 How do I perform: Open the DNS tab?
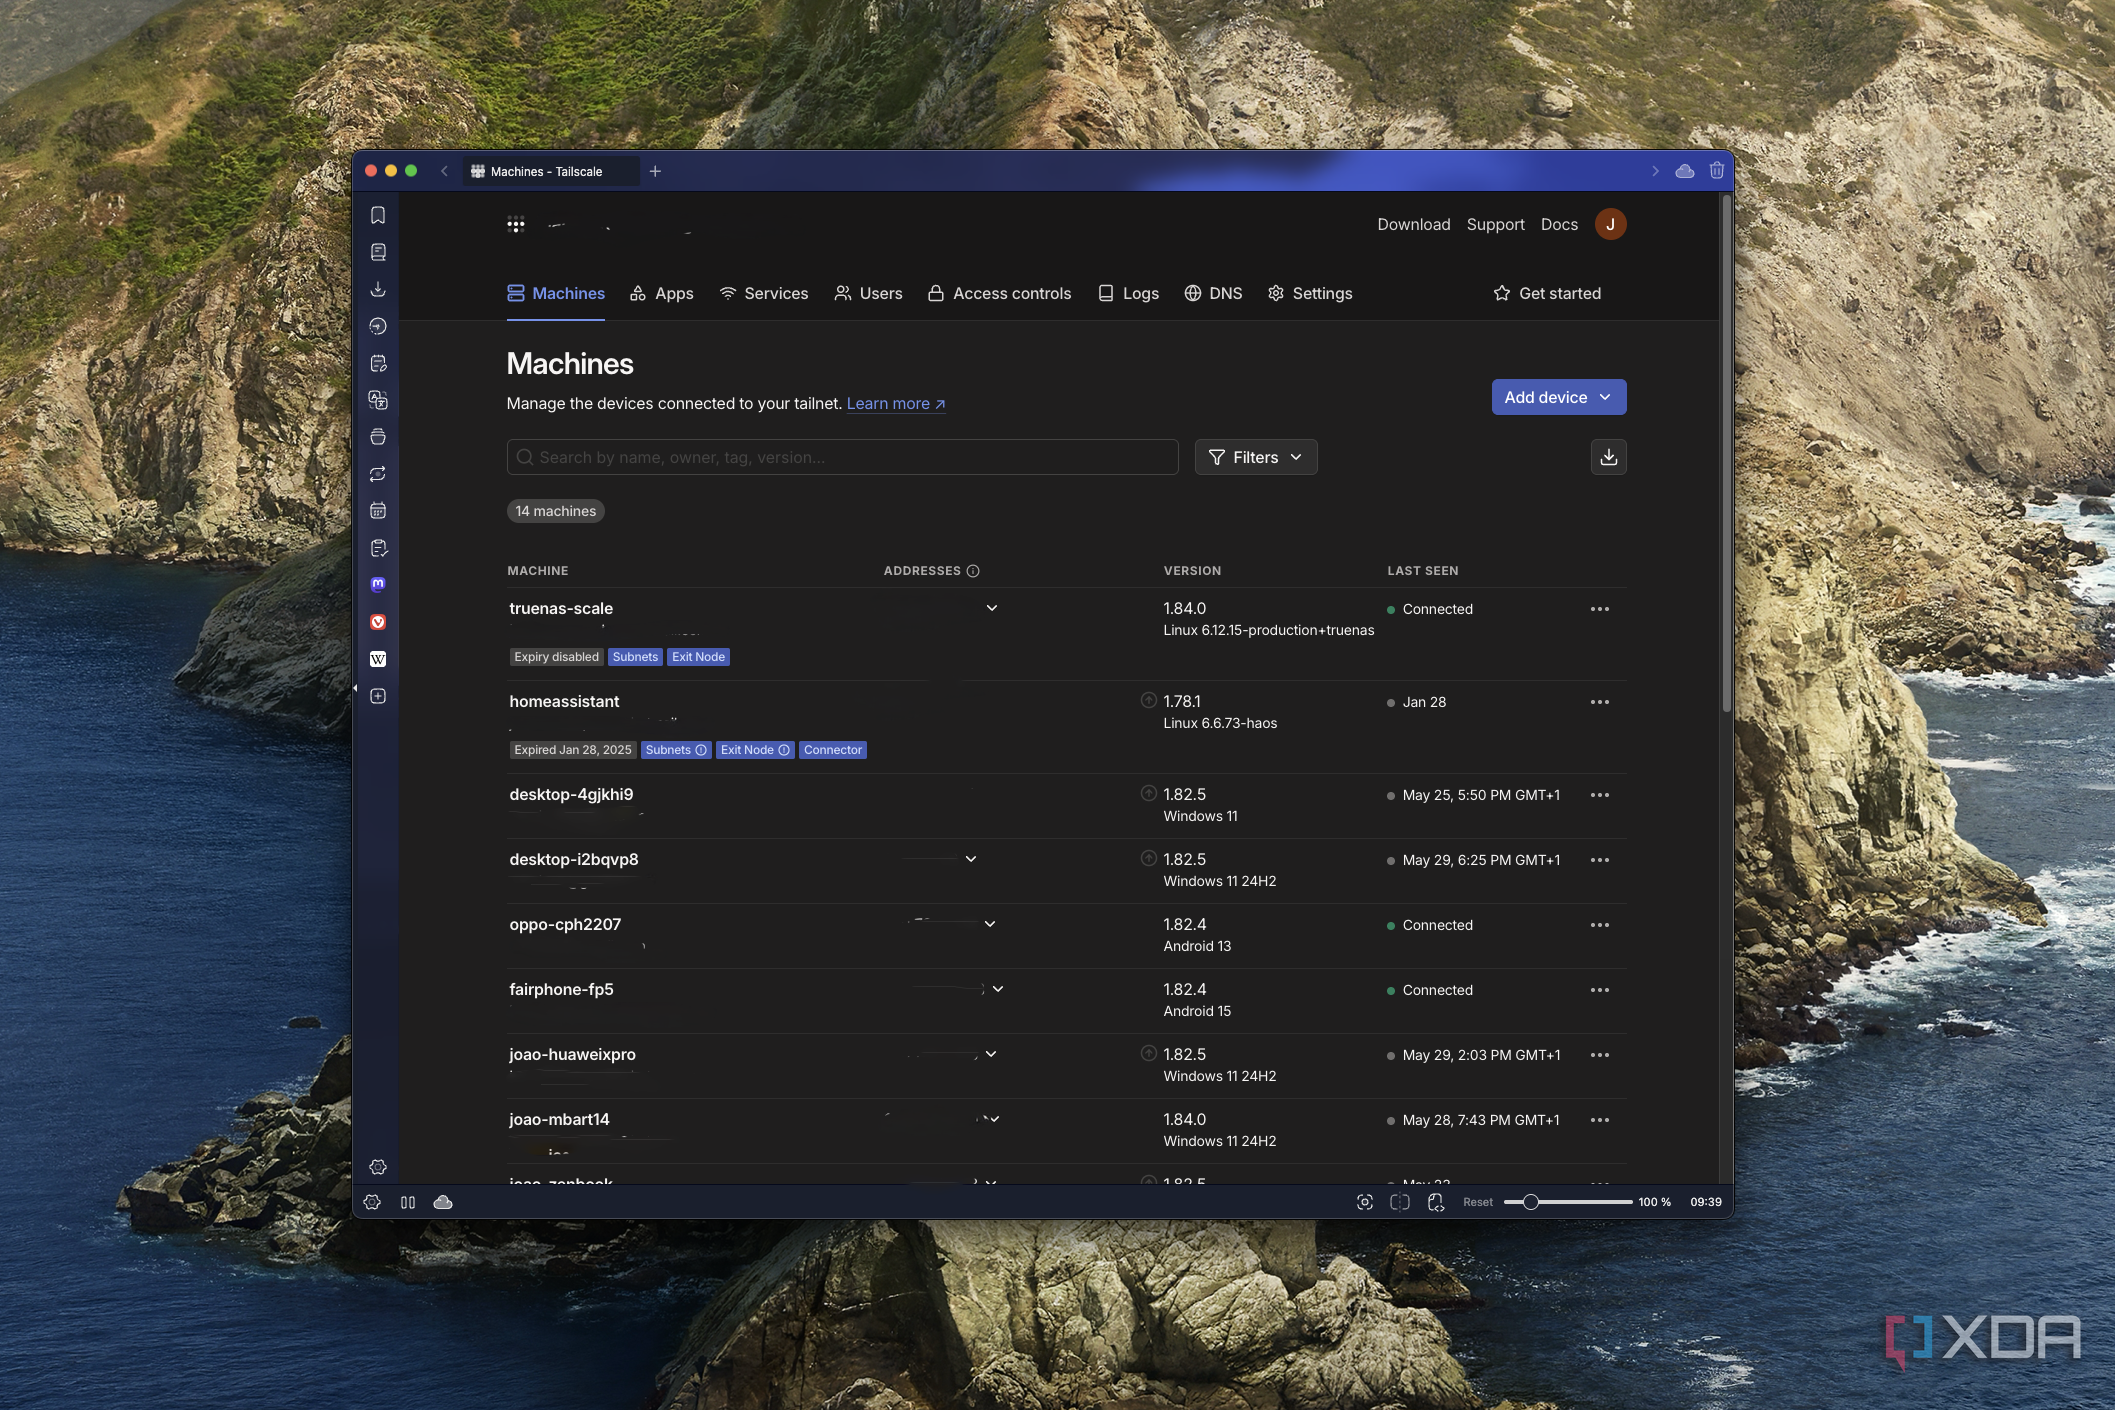(1214, 293)
